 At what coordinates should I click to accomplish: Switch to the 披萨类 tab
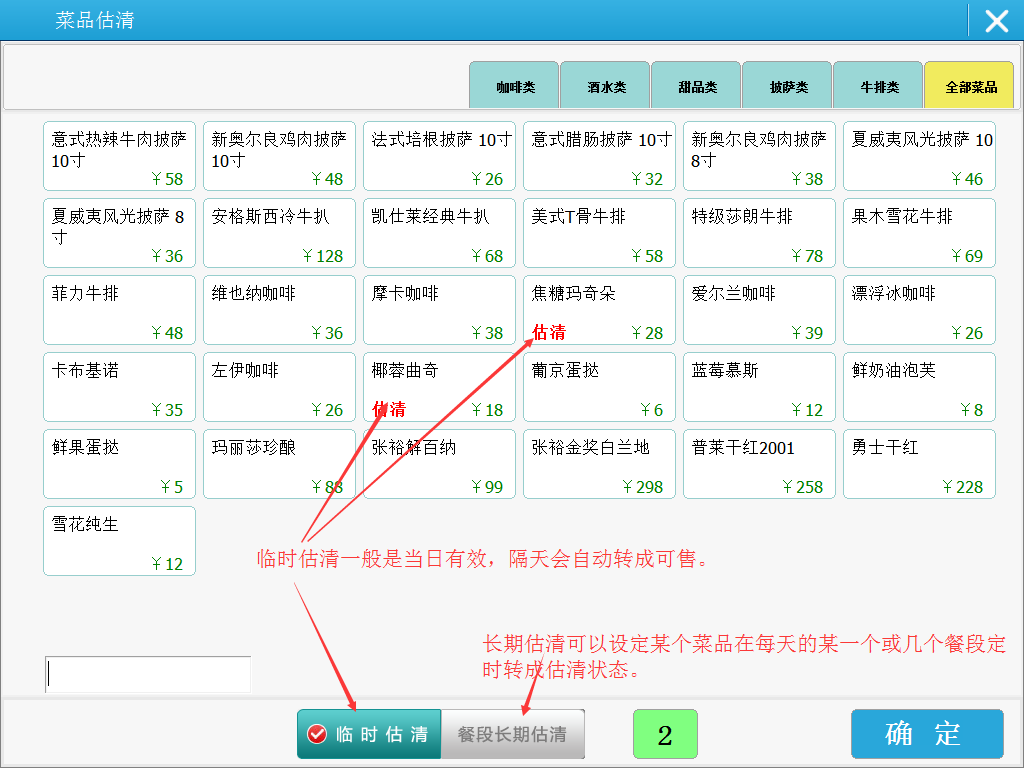(x=787, y=86)
